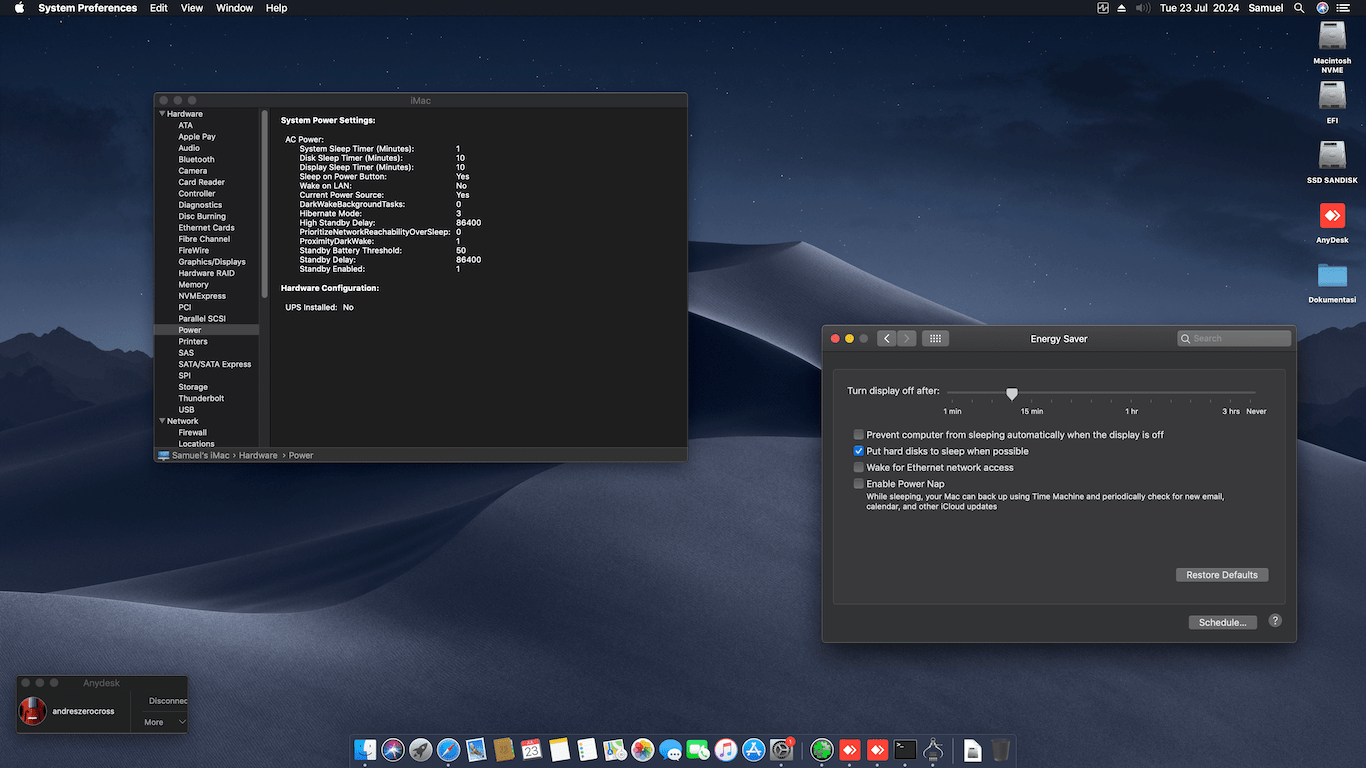Image resolution: width=1366 pixels, height=768 pixels.
Task: Click the Schedule... button
Action: (1222, 622)
